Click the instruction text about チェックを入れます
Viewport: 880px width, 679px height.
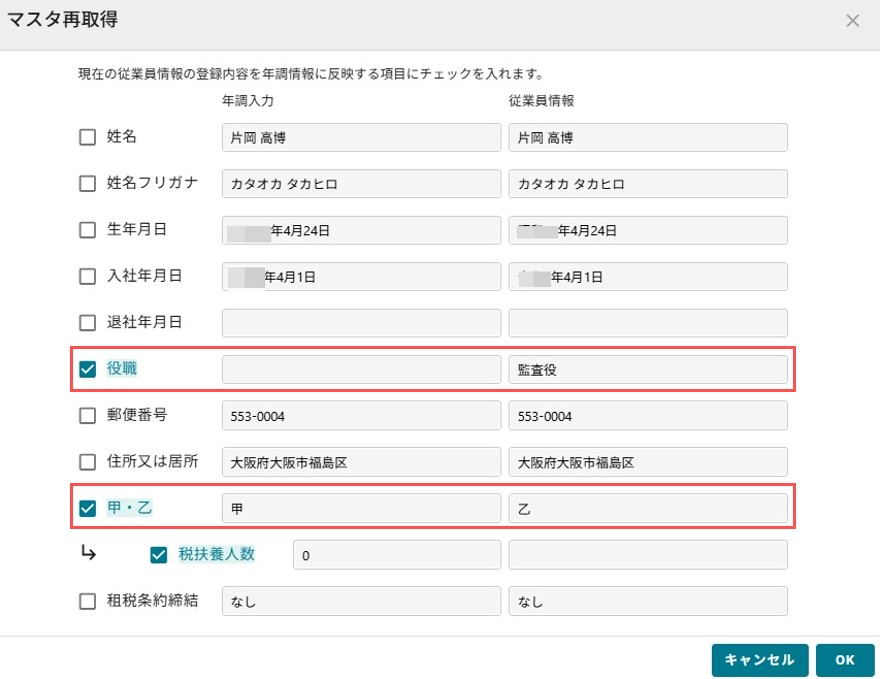pos(311,74)
